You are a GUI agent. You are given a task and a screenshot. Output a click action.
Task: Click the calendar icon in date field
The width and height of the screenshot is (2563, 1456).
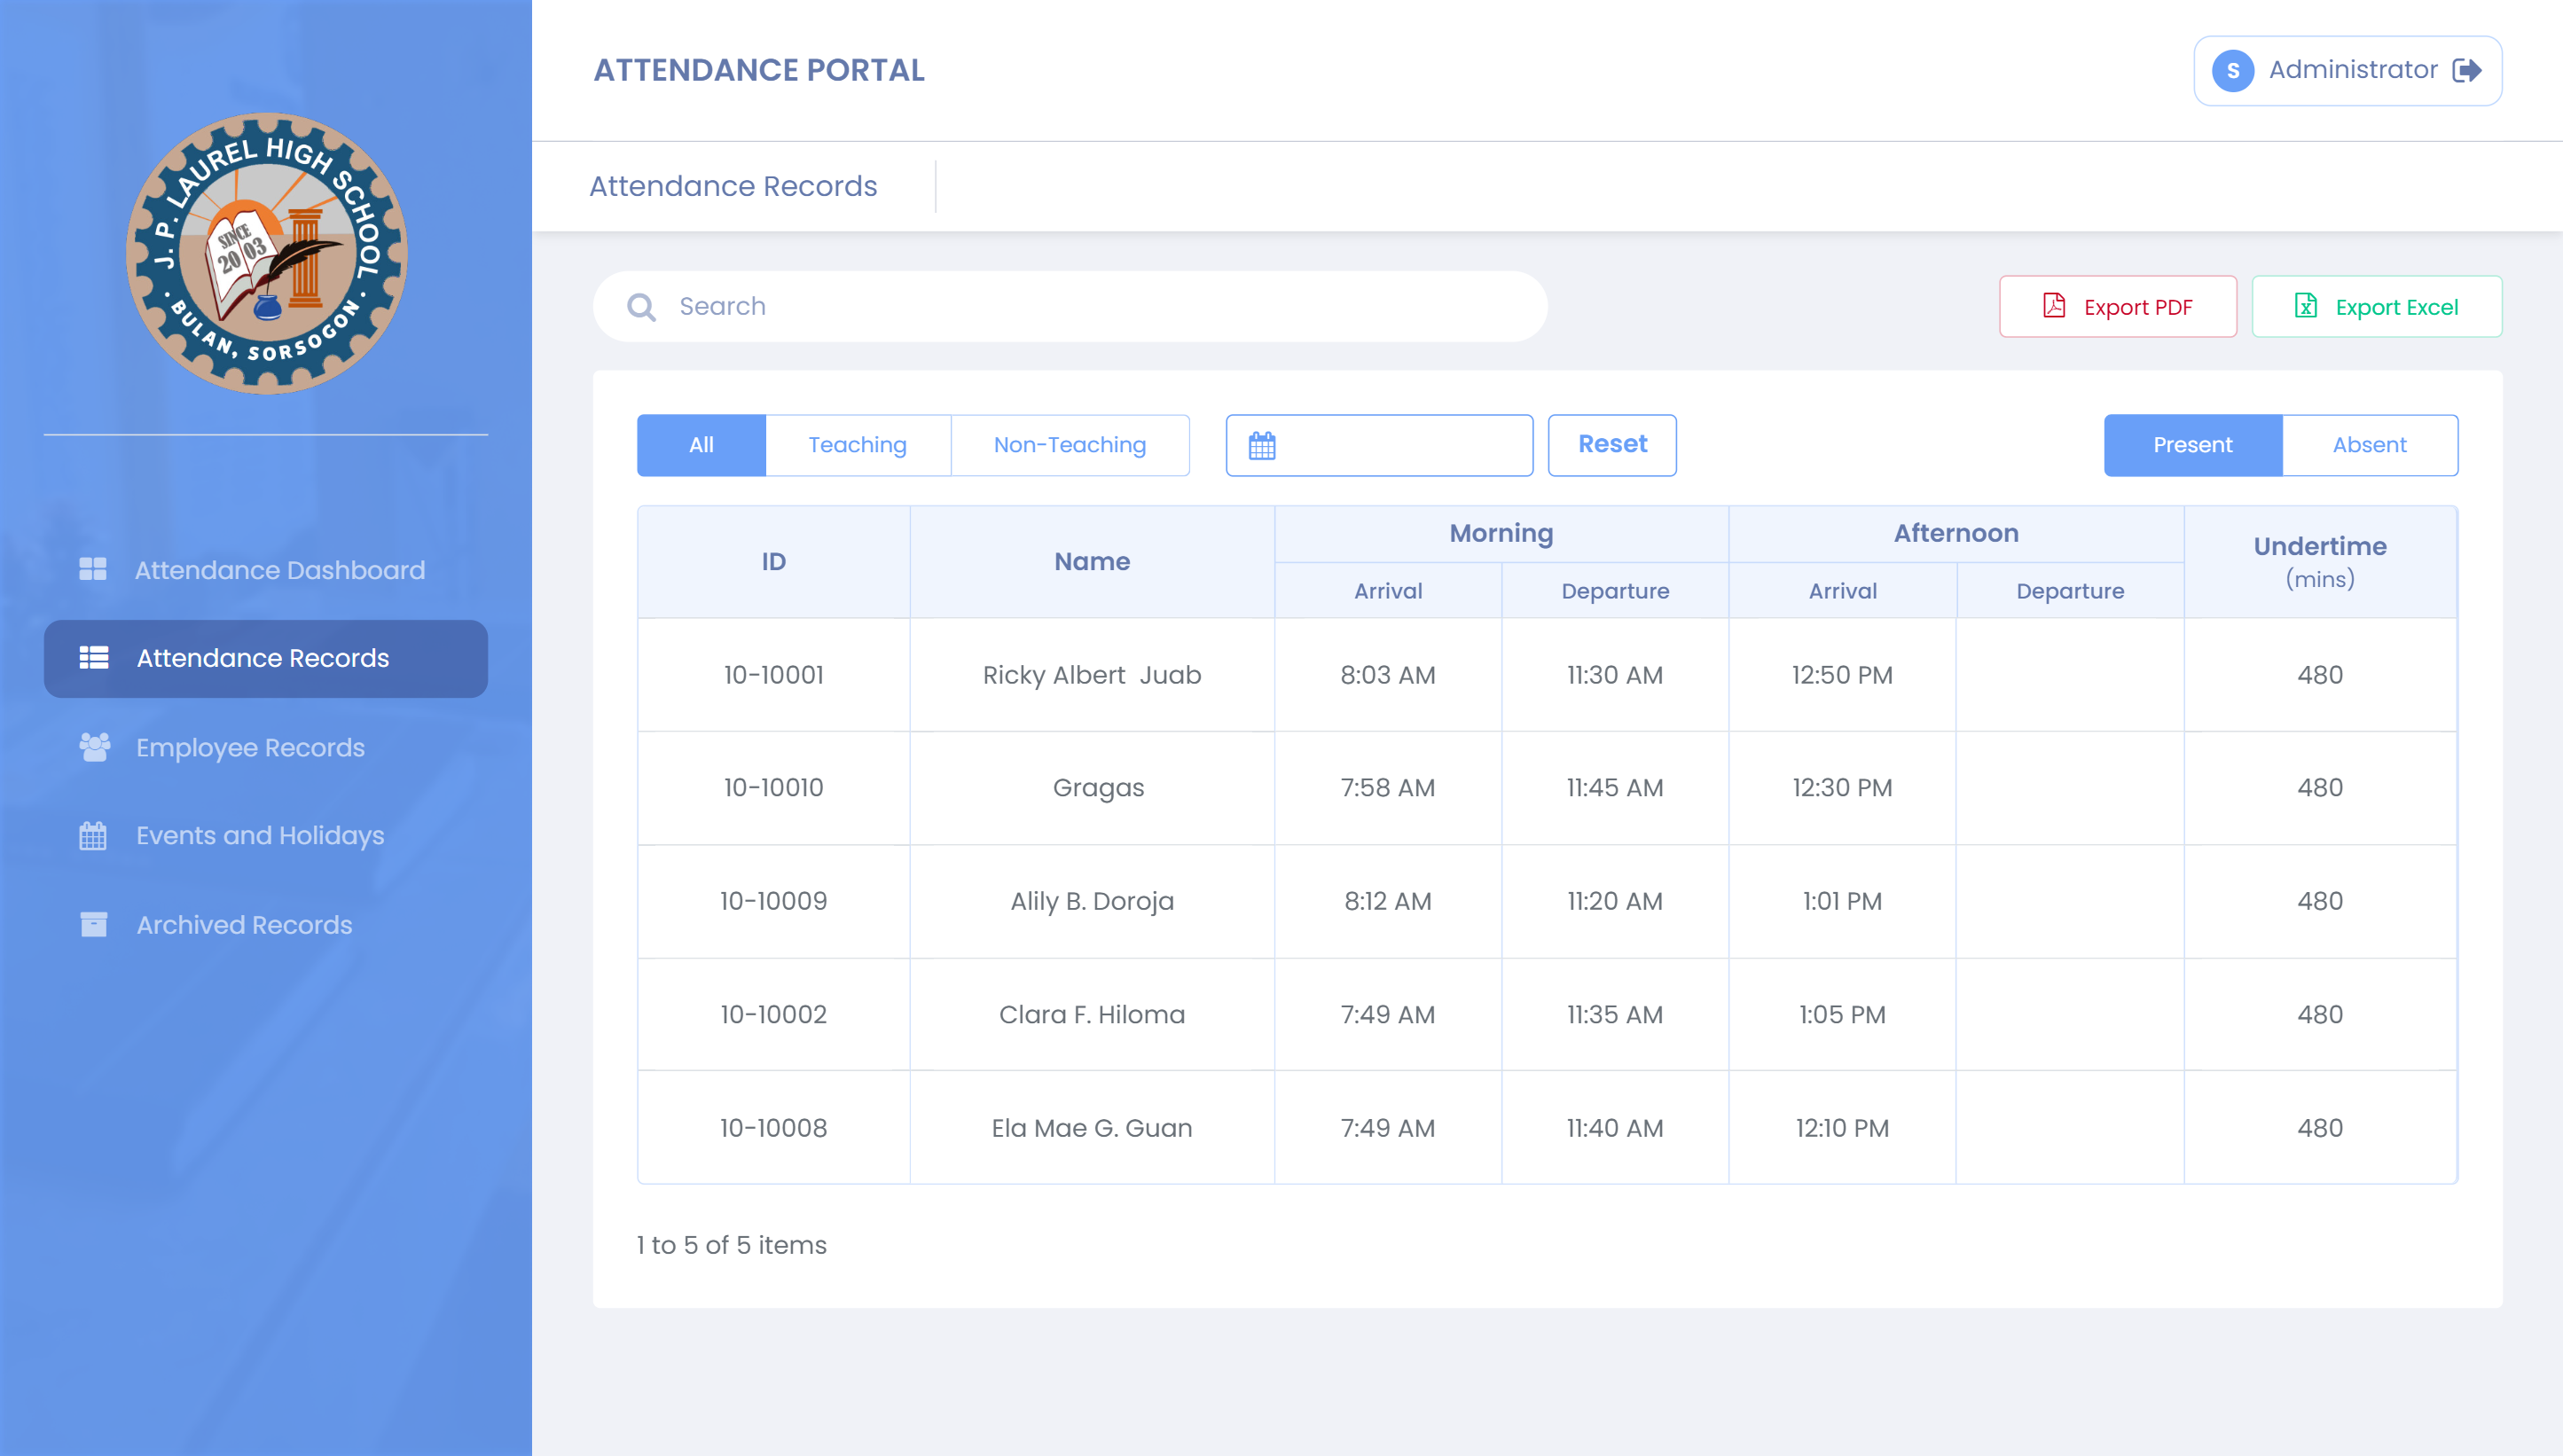pos(1262,445)
